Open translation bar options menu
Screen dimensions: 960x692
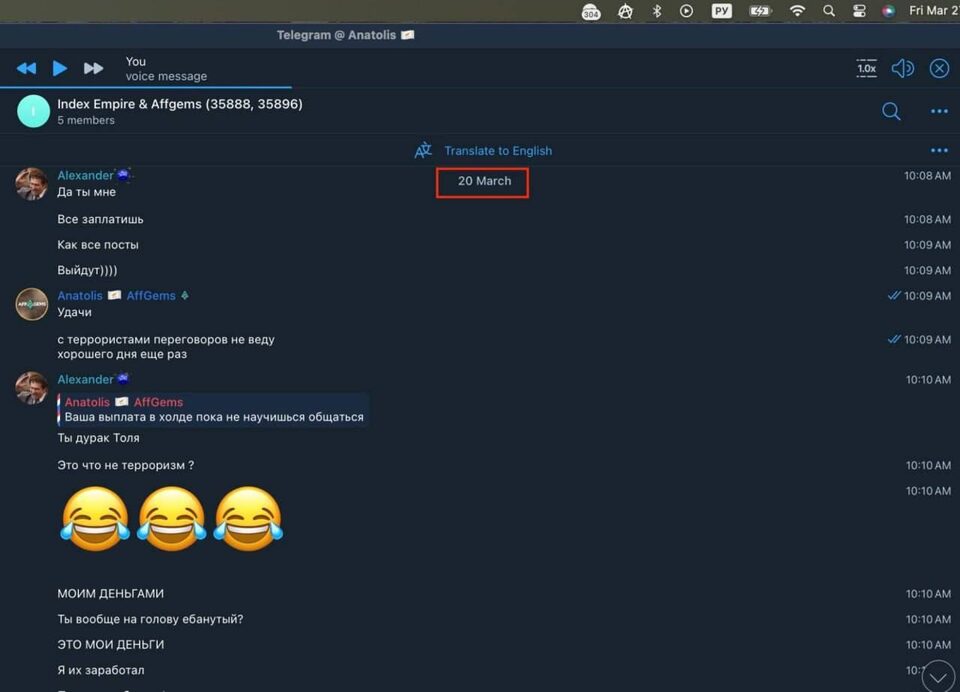coord(939,151)
